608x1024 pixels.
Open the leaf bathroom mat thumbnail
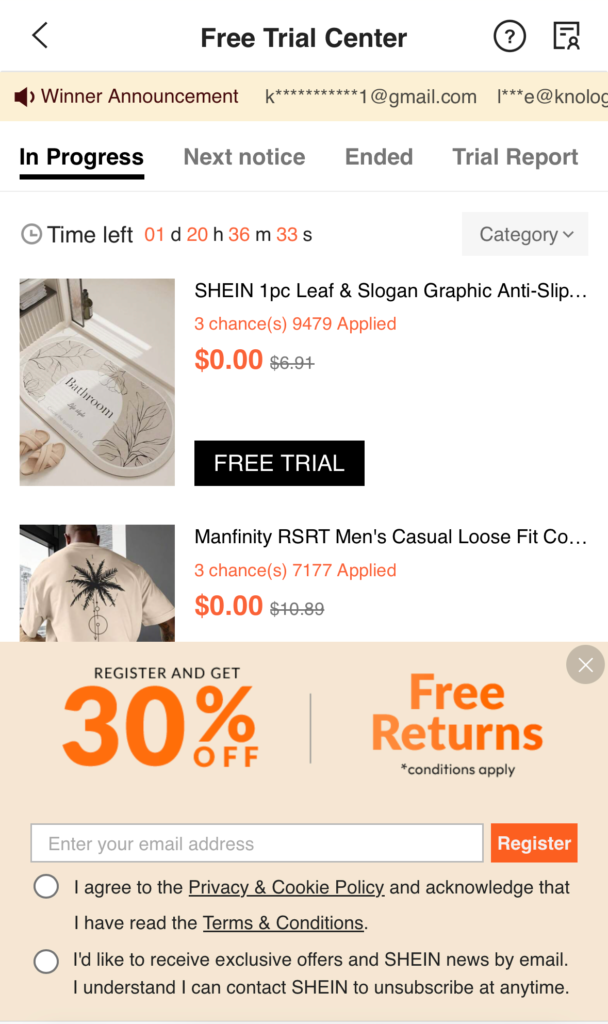pyautogui.click(x=97, y=382)
